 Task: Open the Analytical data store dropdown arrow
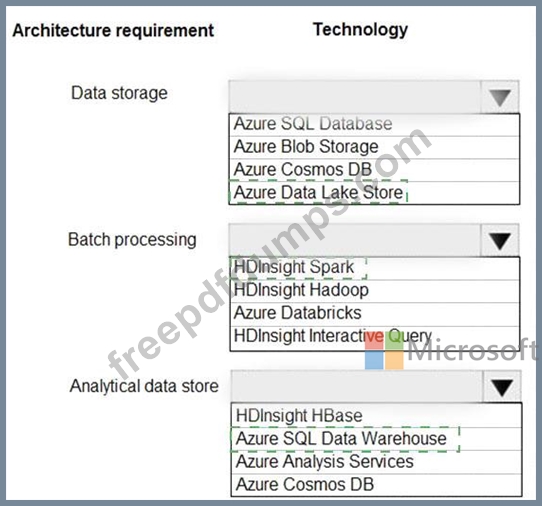click(502, 387)
